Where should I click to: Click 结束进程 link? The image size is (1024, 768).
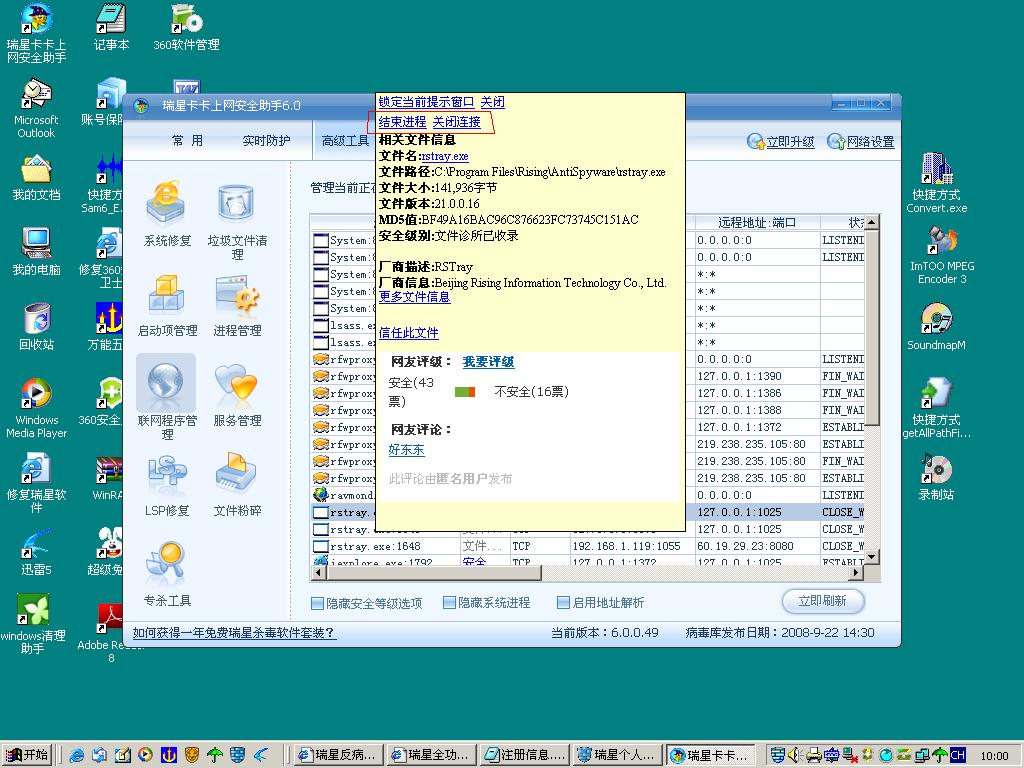click(x=402, y=122)
